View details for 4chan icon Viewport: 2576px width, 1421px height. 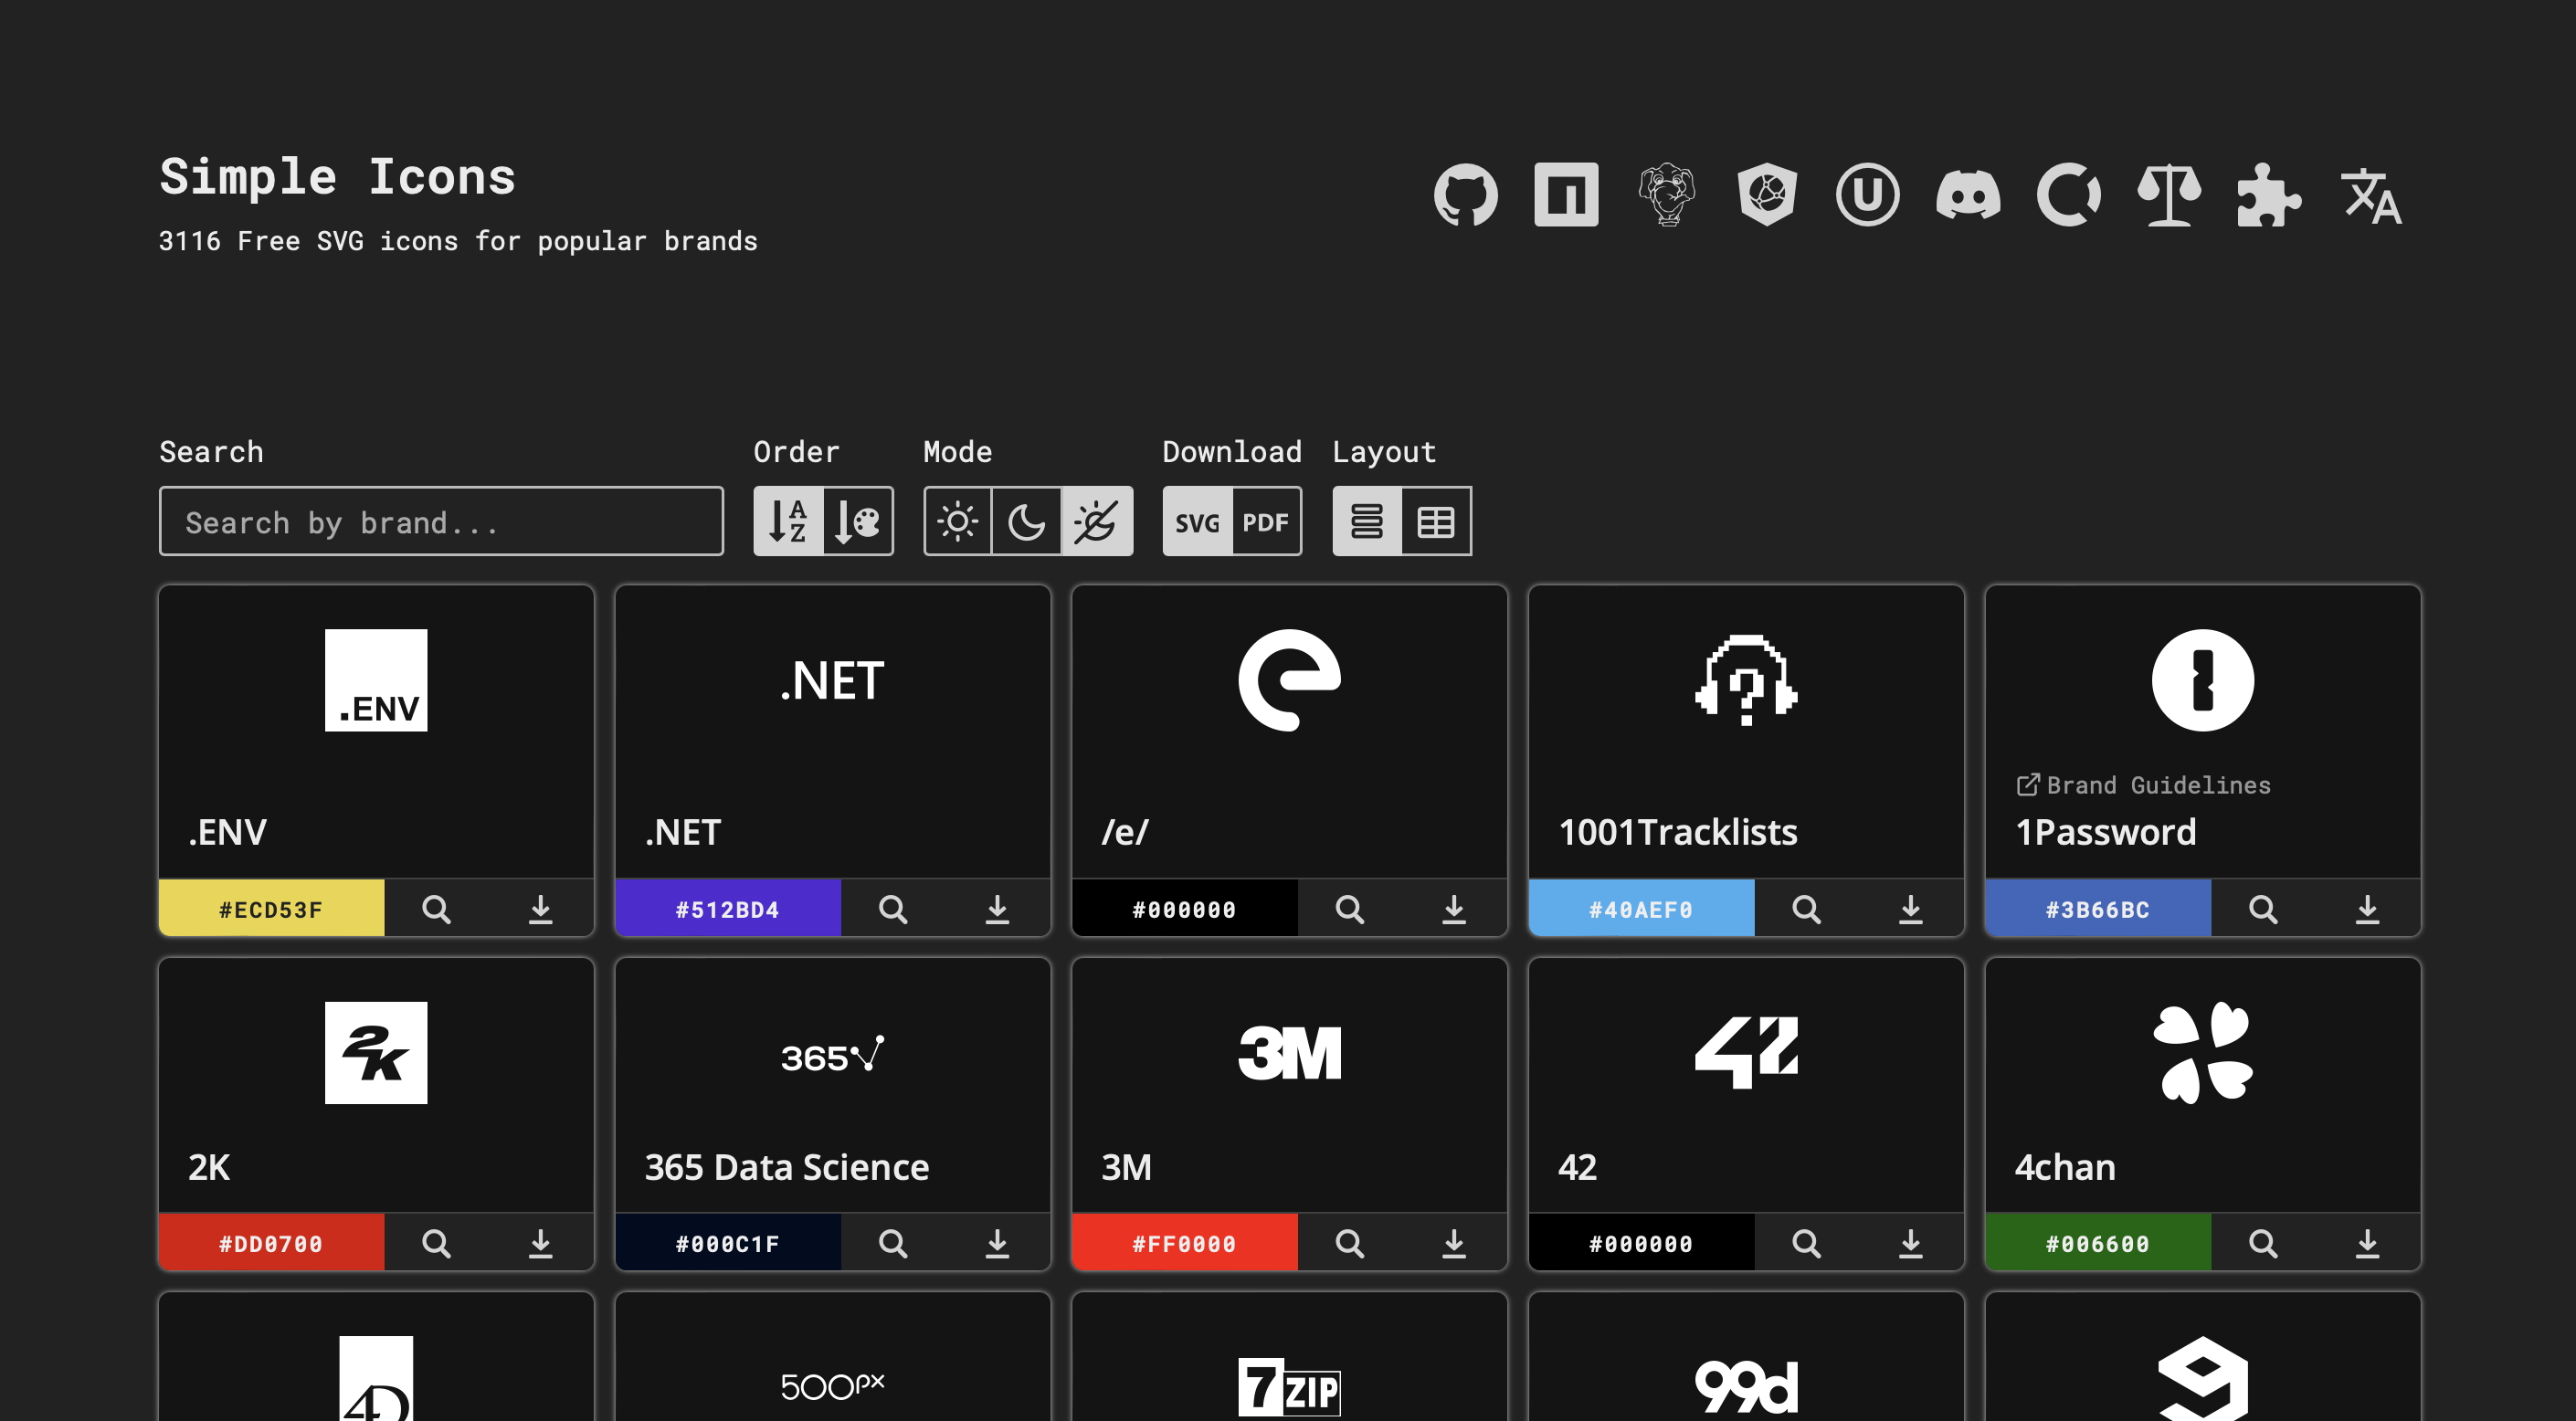tap(2263, 1242)
